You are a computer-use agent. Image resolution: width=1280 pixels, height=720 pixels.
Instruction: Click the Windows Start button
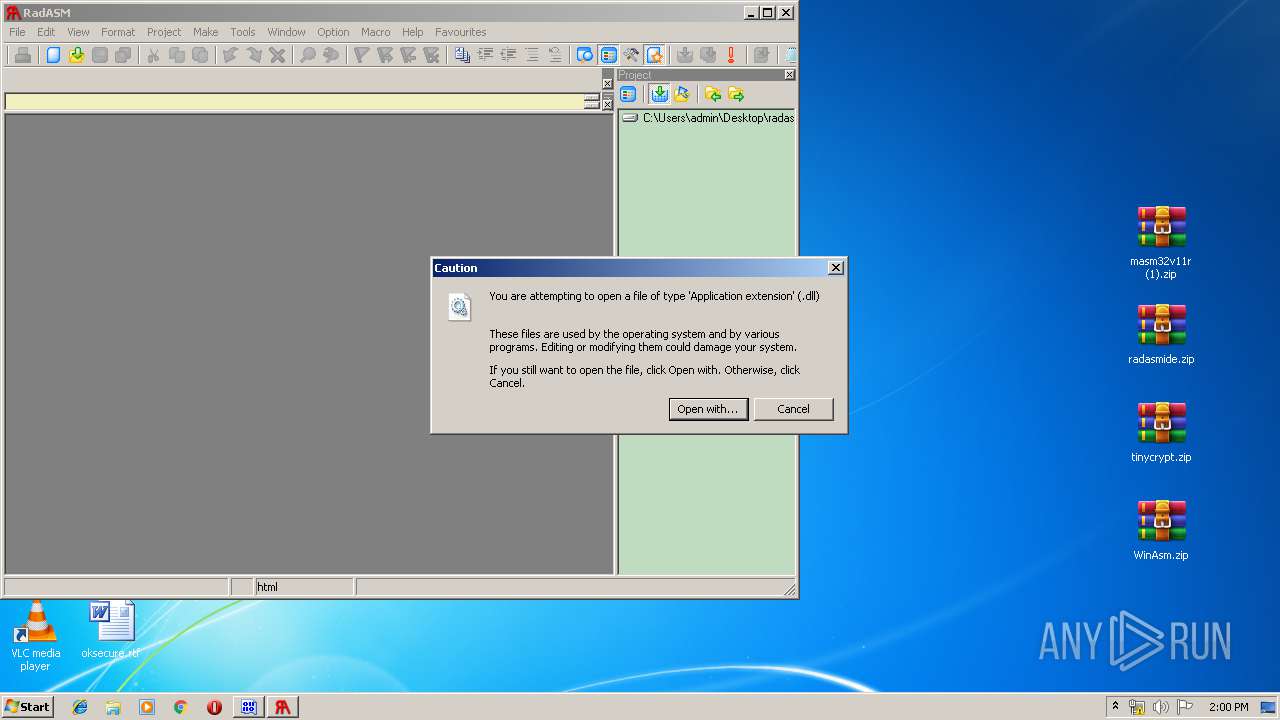[28, 706]
